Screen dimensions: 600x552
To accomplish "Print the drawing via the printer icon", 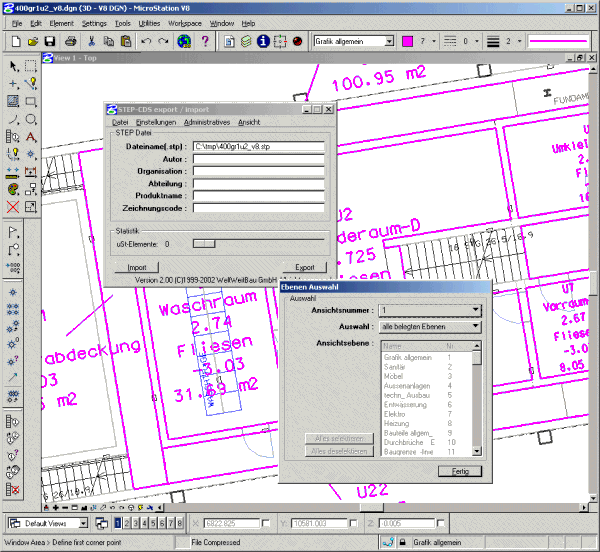I will [x=70, y=41].
